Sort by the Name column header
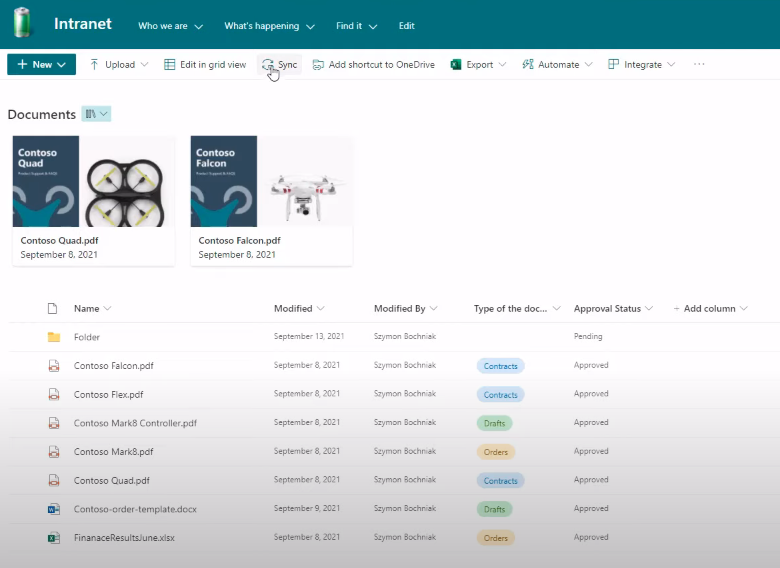 coord(92,309)
